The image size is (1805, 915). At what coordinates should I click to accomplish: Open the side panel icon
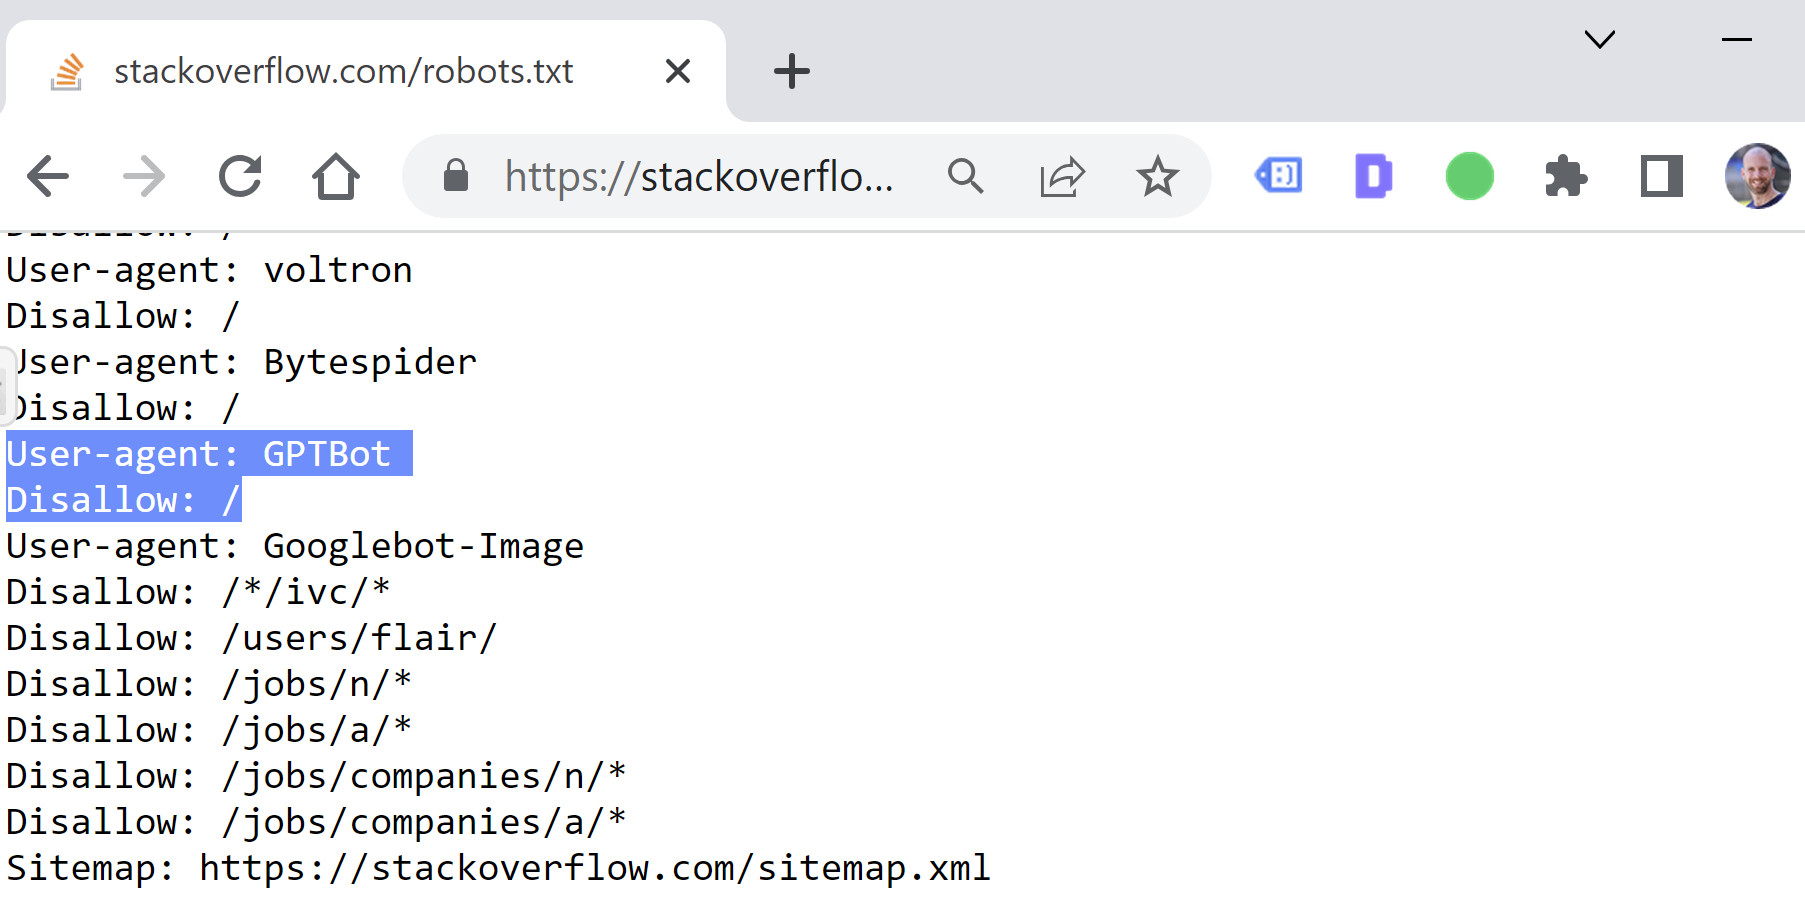coord(1660,176)
